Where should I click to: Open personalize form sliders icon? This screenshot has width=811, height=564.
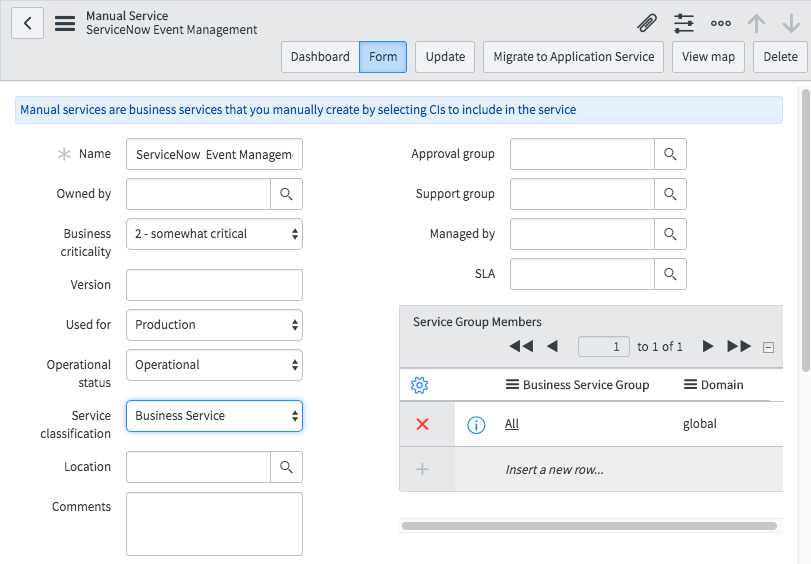click(x=684, y=23)
